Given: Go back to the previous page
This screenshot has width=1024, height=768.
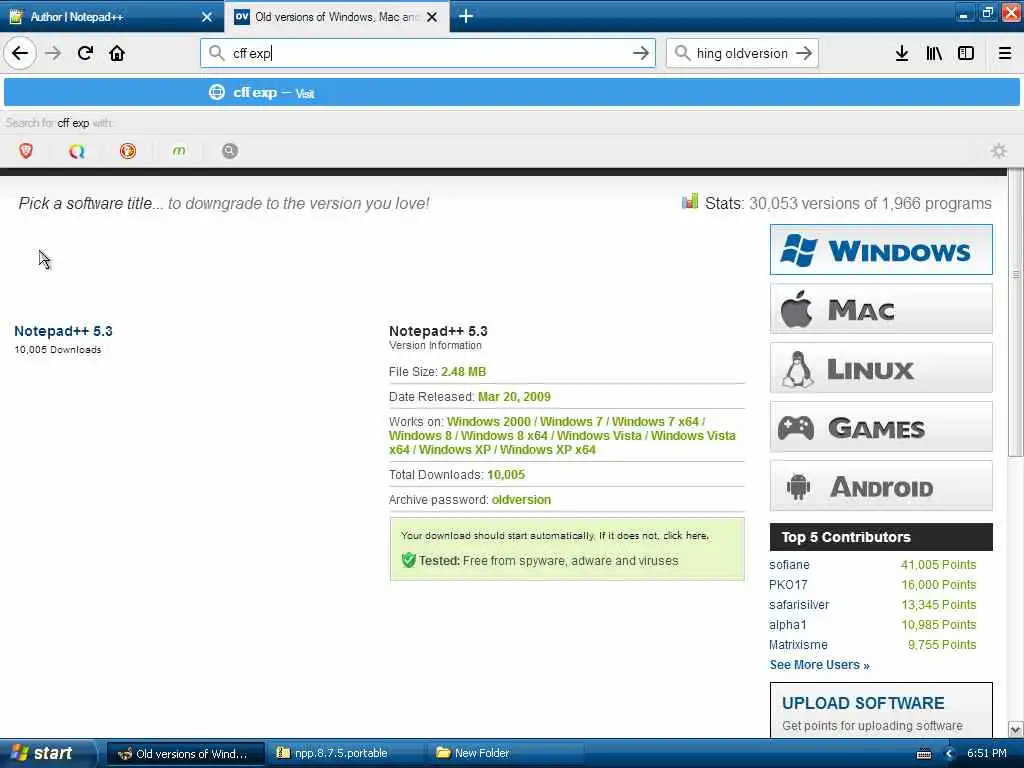Looking at the screenshot, I should pyautogui.click(x=20, y=53).
